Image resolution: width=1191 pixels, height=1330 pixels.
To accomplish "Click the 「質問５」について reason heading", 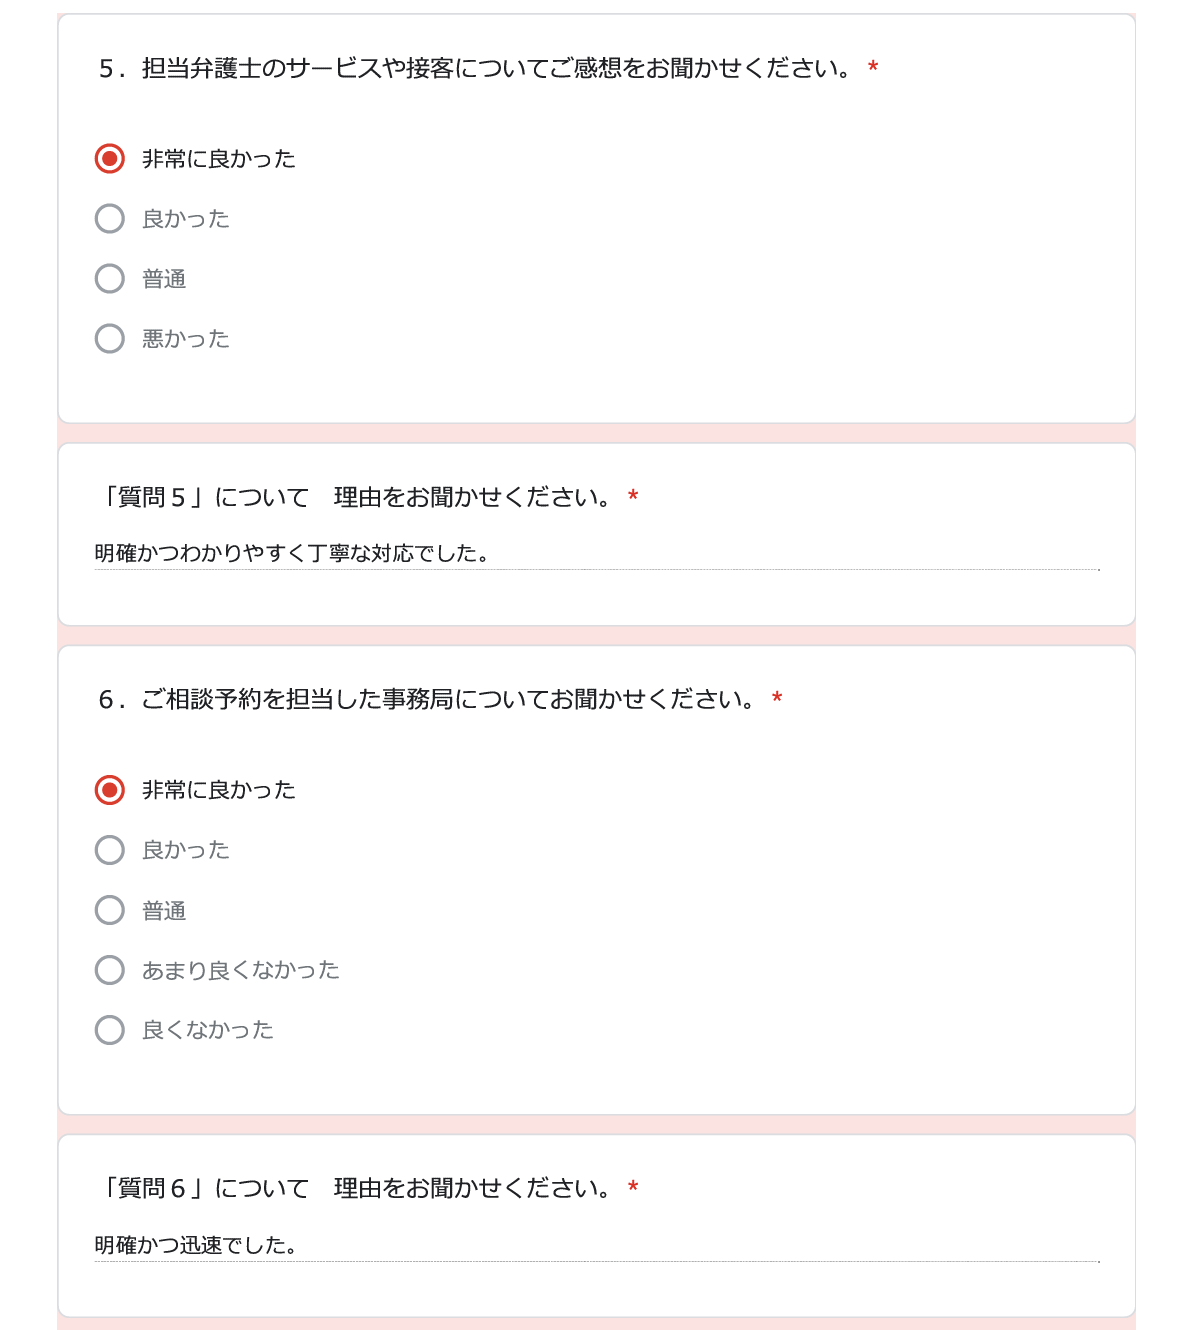I will 356,497.
